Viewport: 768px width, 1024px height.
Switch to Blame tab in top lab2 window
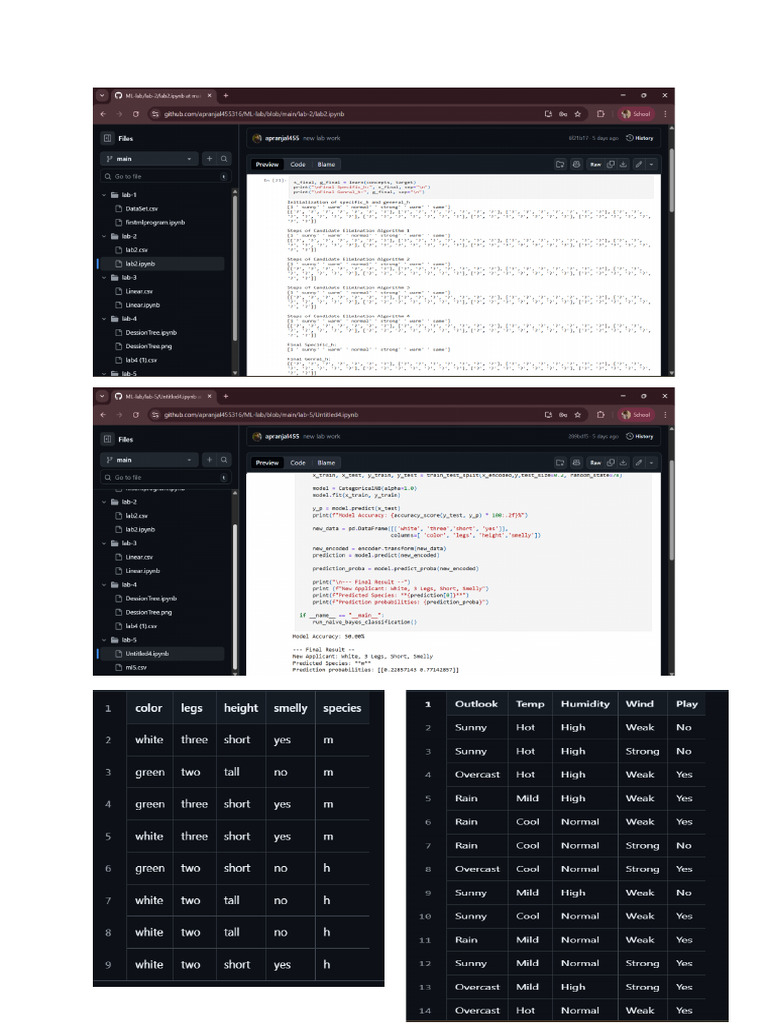(x=326, y=165)
